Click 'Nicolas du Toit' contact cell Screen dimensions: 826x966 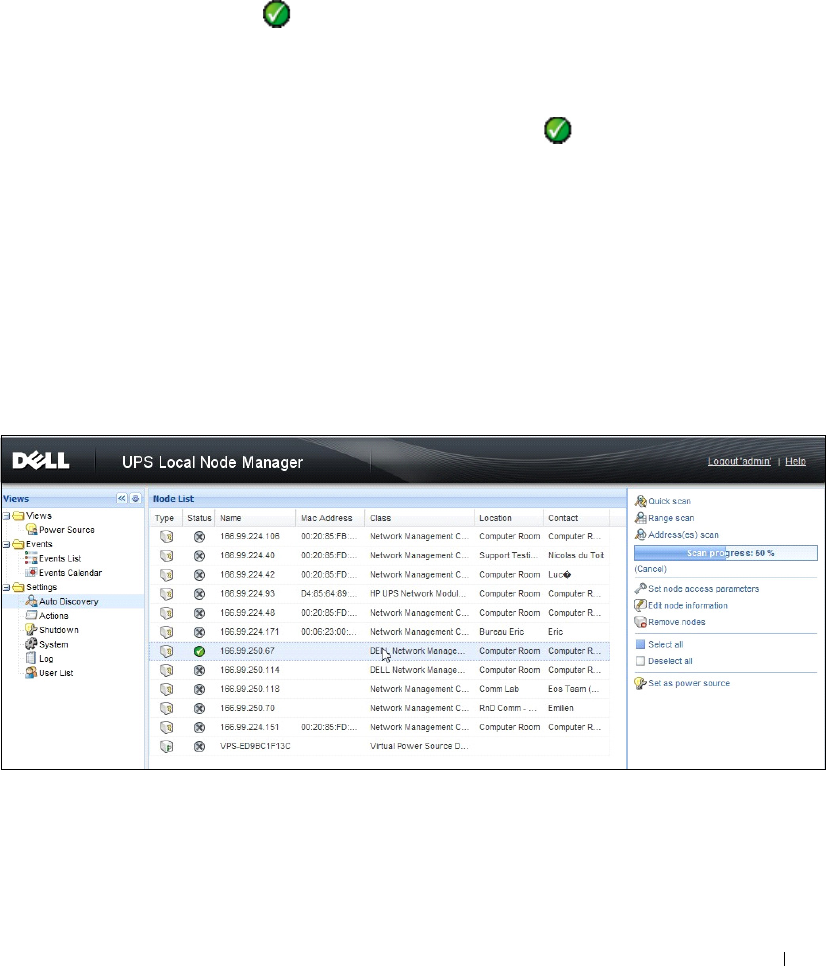[x=576, y=555]
